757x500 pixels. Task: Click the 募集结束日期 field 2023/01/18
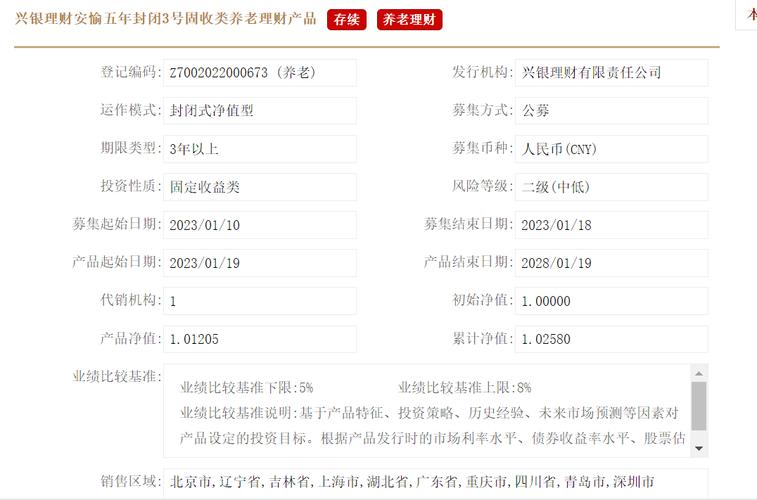point(611,225)
